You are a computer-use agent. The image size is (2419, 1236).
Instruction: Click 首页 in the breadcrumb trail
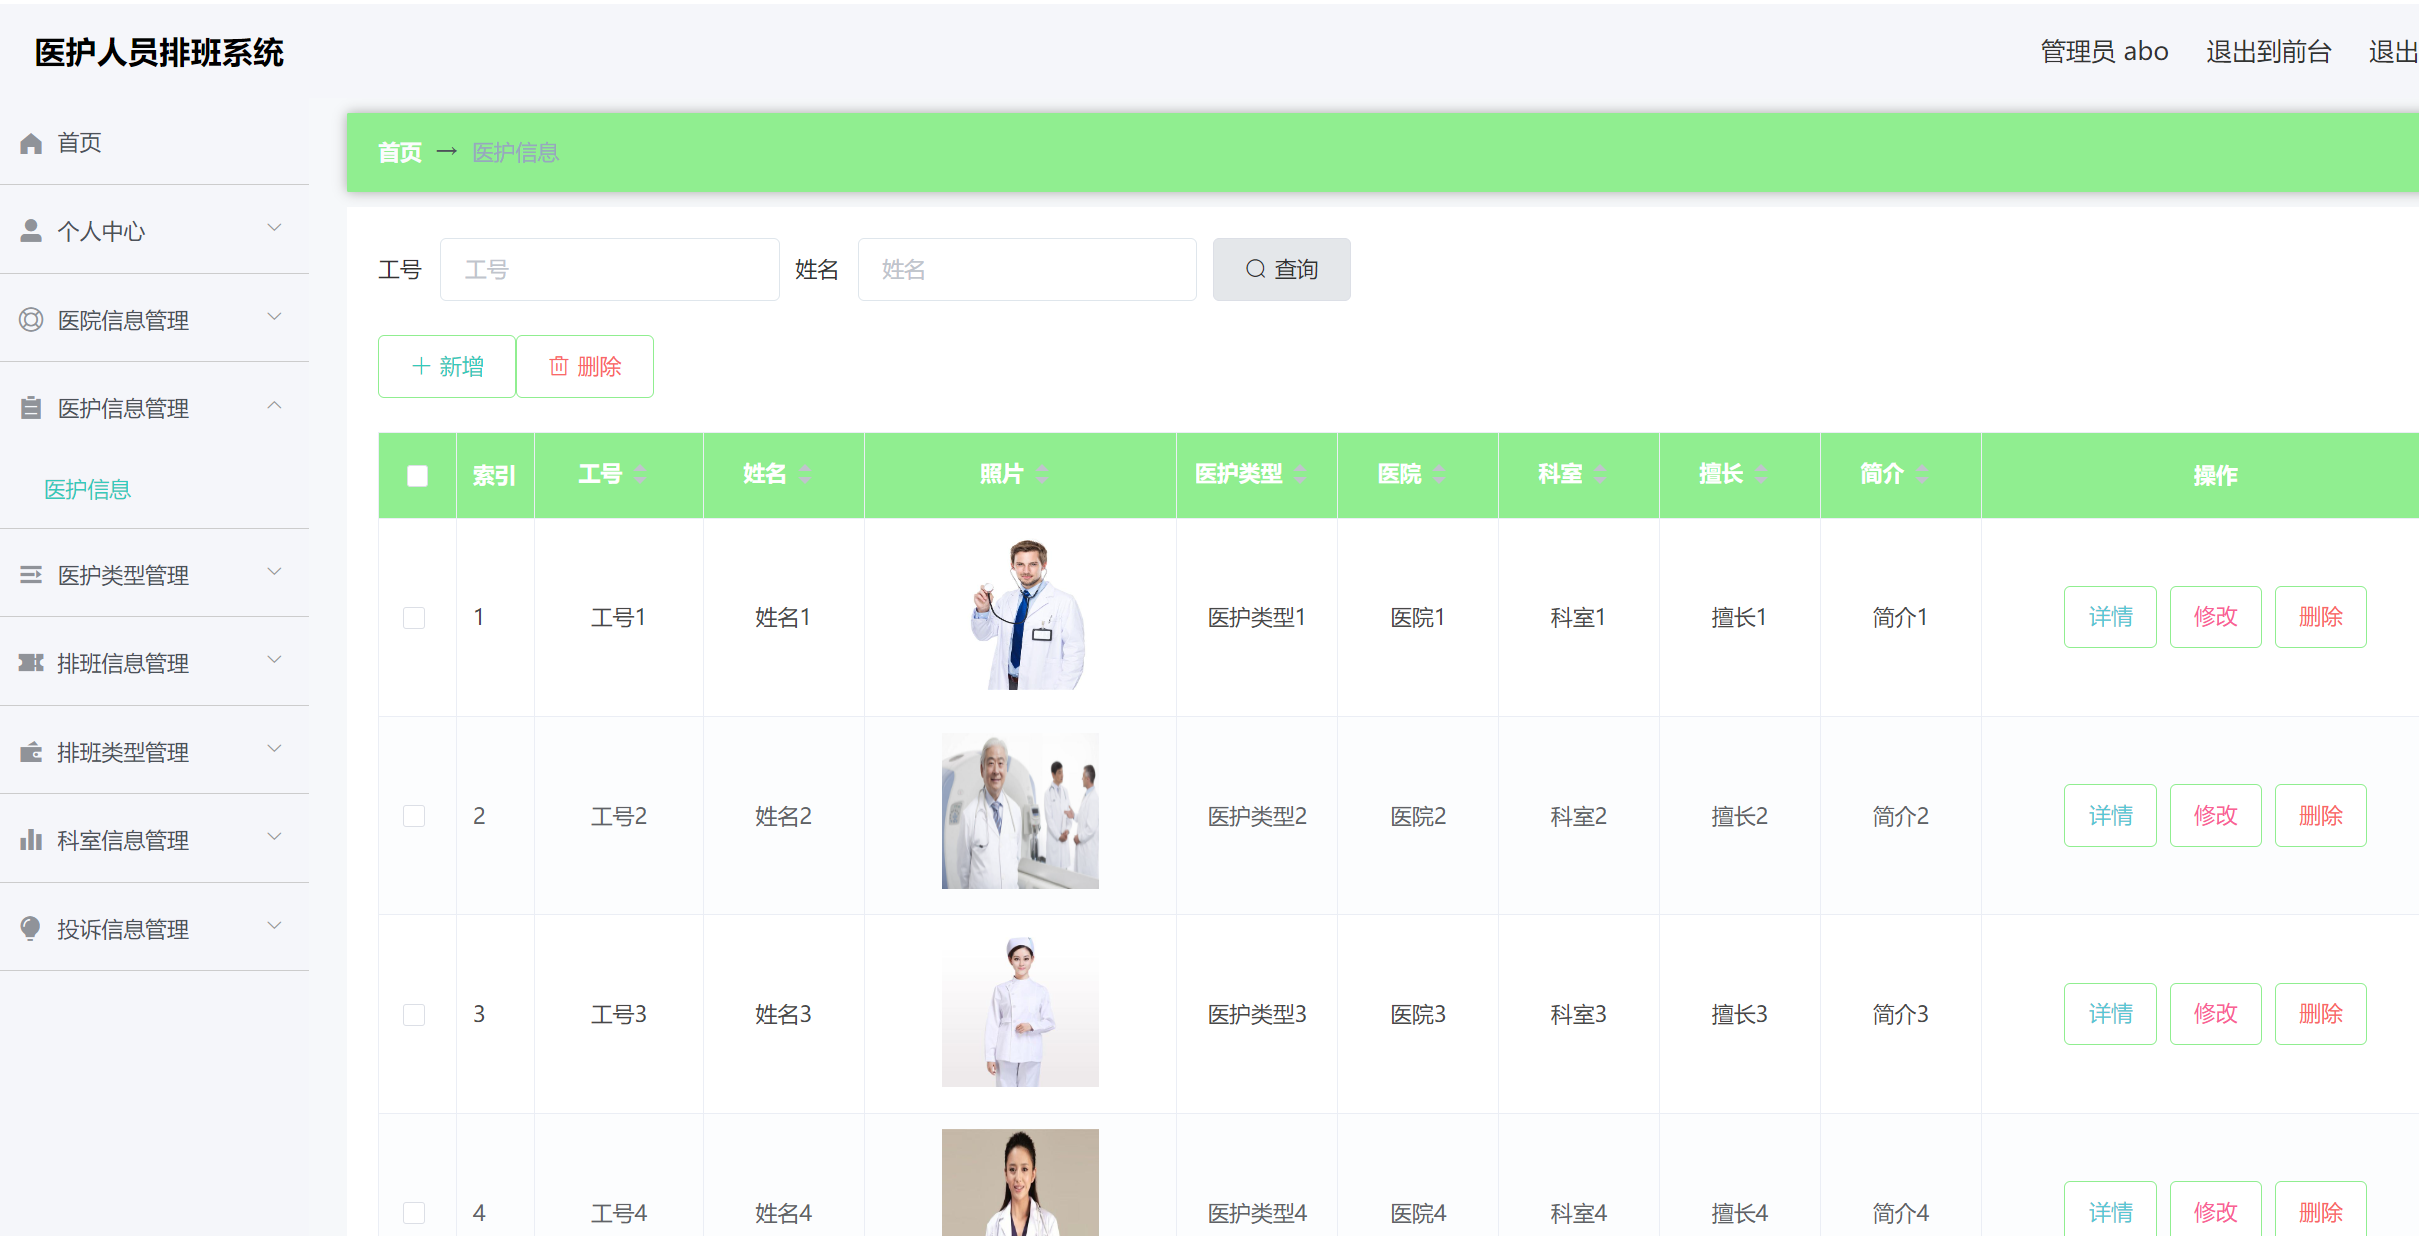pos(399,152)
